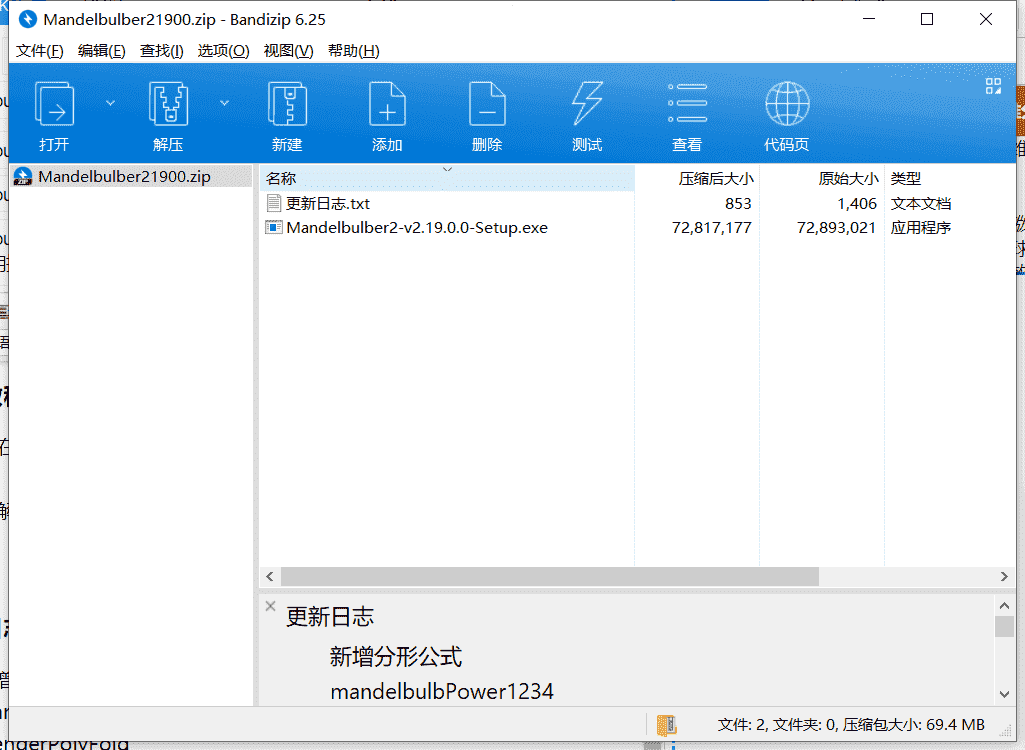Open the 选项(O) menu

tap(224, 51)
